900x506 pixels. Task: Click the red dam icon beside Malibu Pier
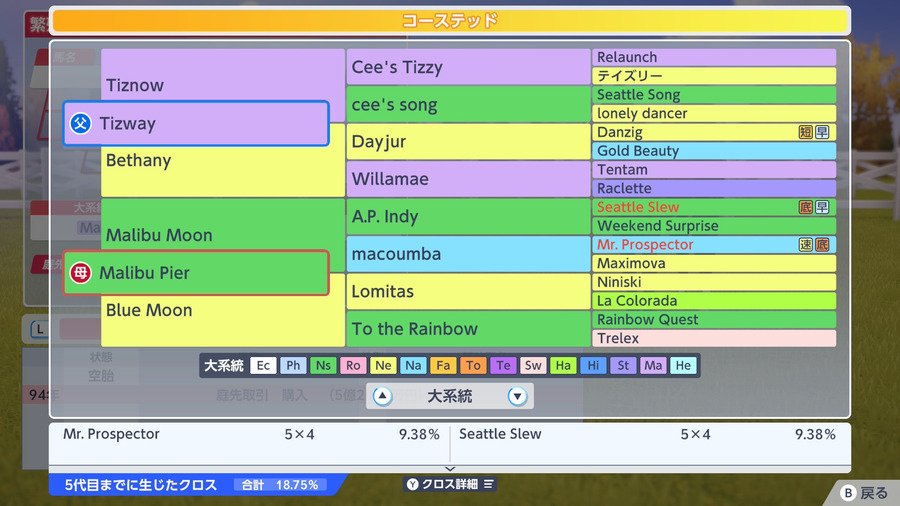(x=80, y=273)
